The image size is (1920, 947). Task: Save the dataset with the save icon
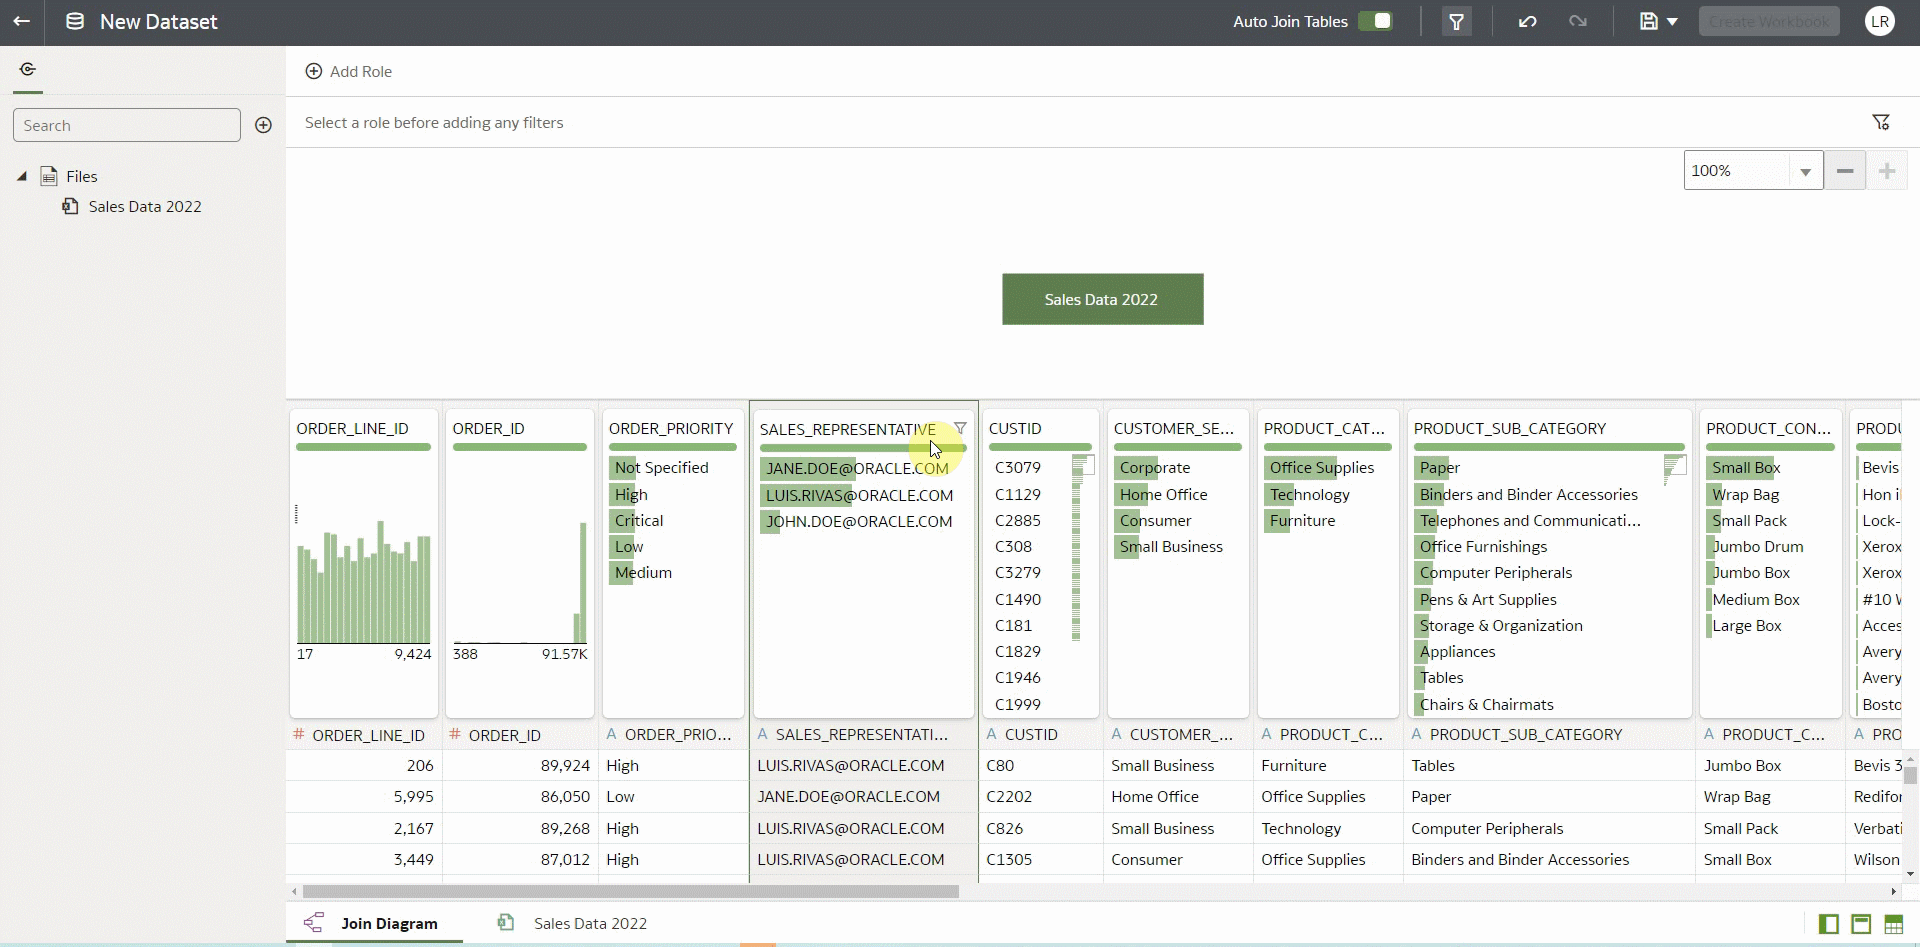click(1647, 21)
